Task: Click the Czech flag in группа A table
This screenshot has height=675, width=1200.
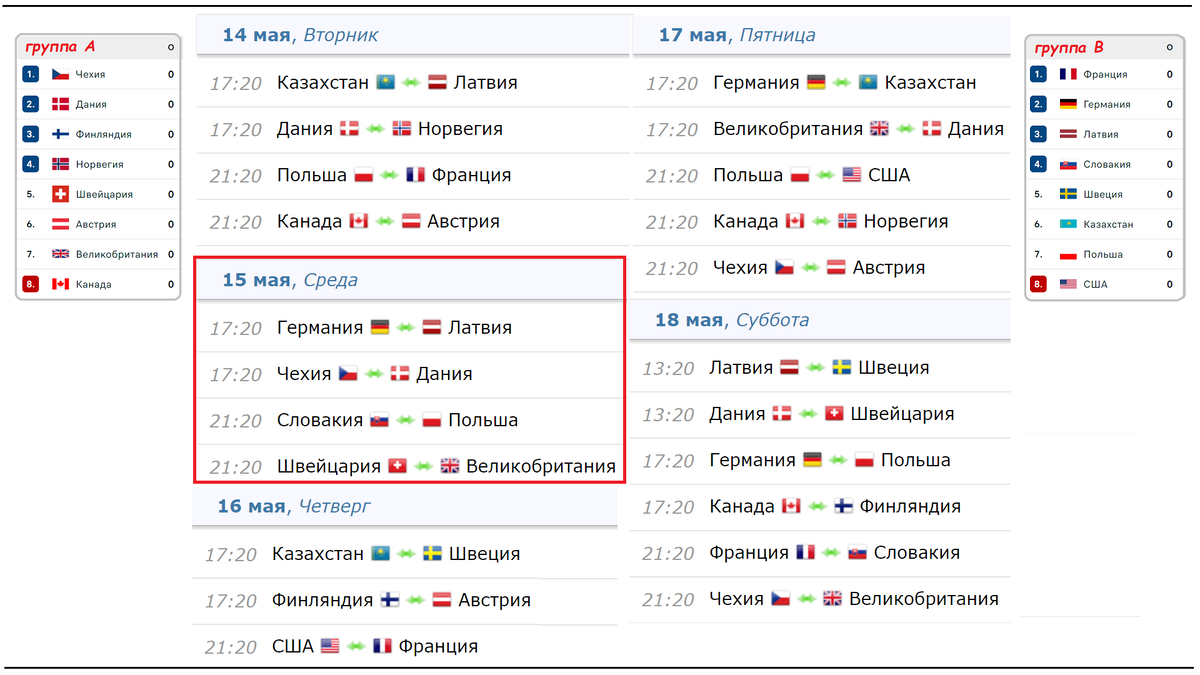Action: pyautogui.click(x=60, y=74)
